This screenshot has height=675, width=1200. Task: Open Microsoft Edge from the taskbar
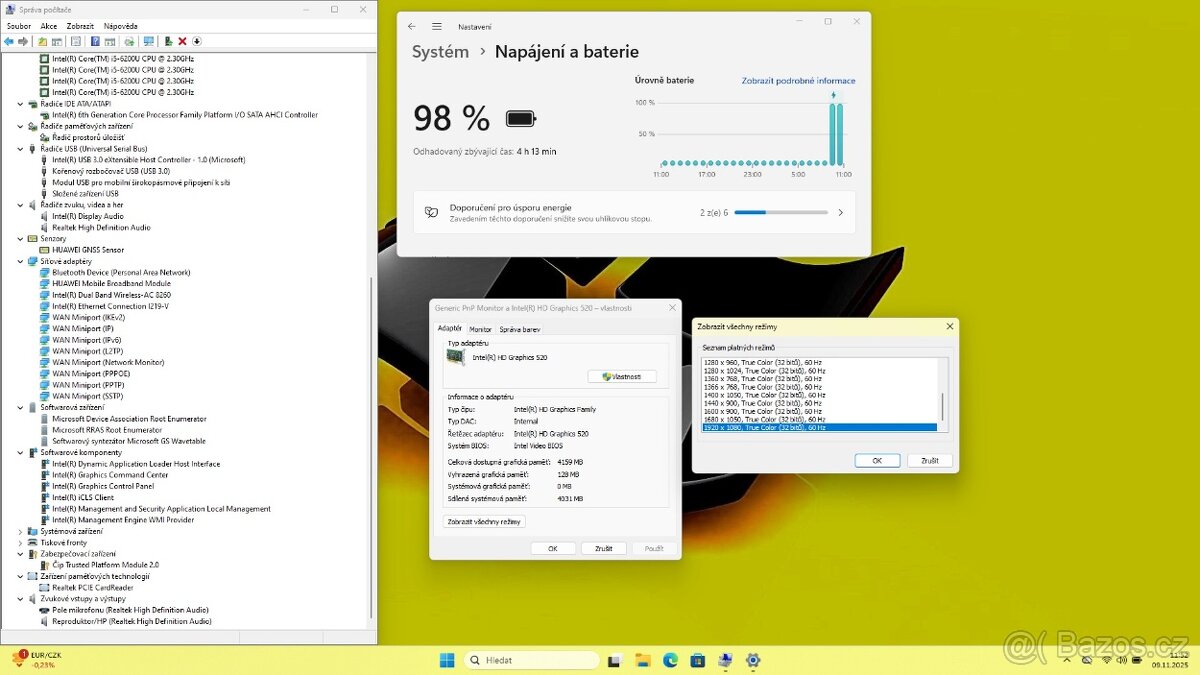[669, 660]
